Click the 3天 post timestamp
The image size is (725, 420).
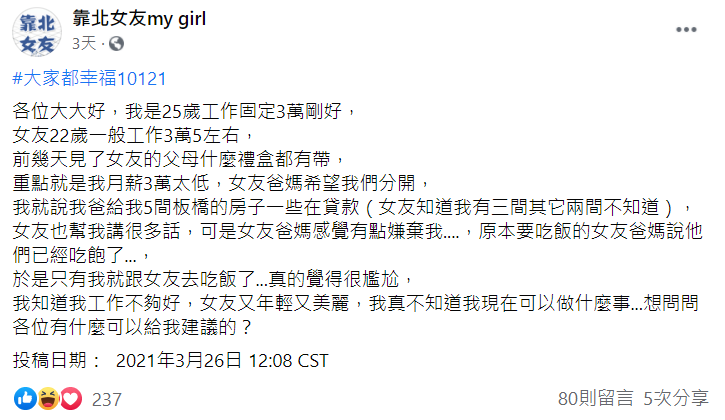(84, 44)
